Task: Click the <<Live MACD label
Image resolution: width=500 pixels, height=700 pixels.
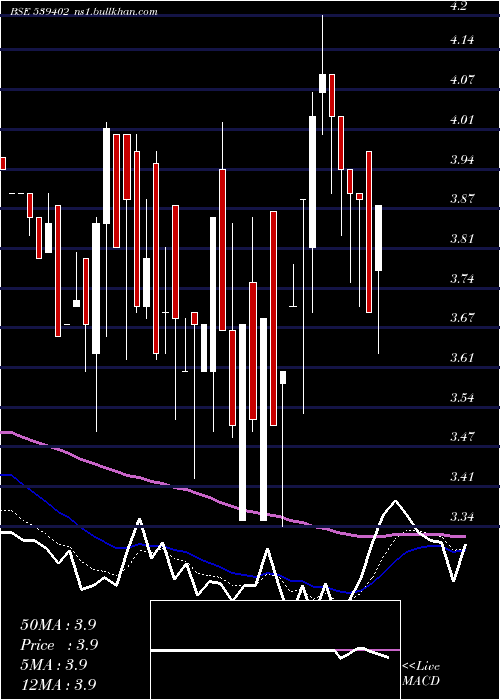Action: [421, 674]
